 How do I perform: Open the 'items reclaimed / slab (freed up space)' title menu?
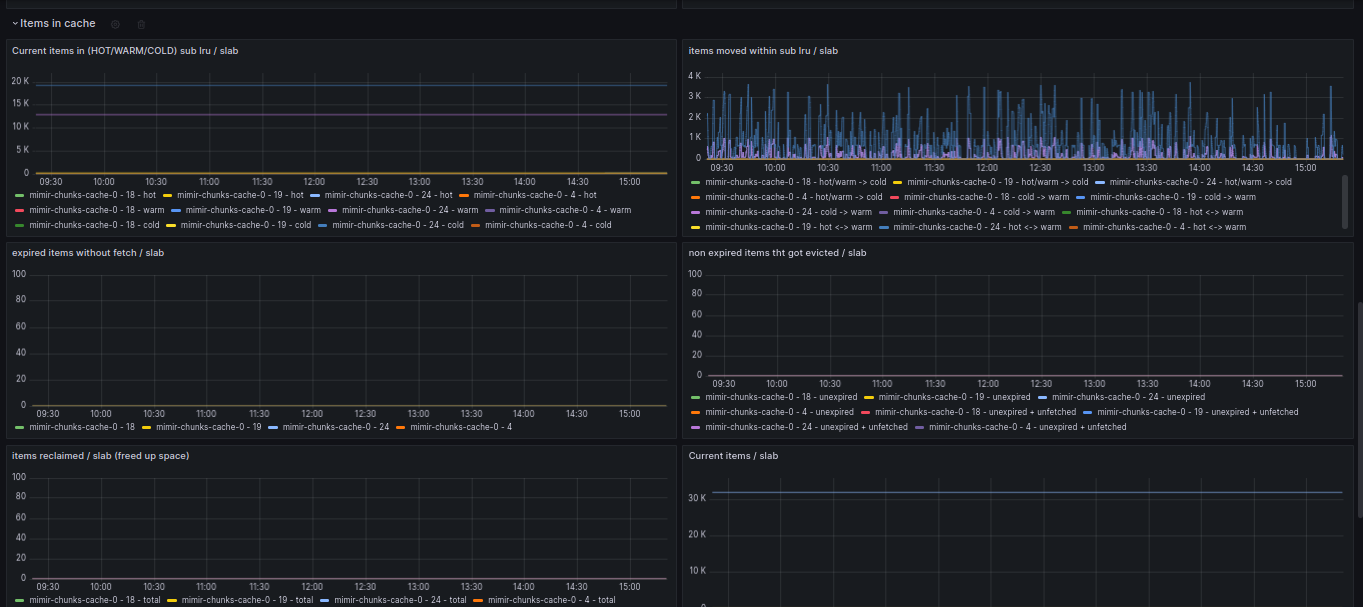tap(100, 456)
